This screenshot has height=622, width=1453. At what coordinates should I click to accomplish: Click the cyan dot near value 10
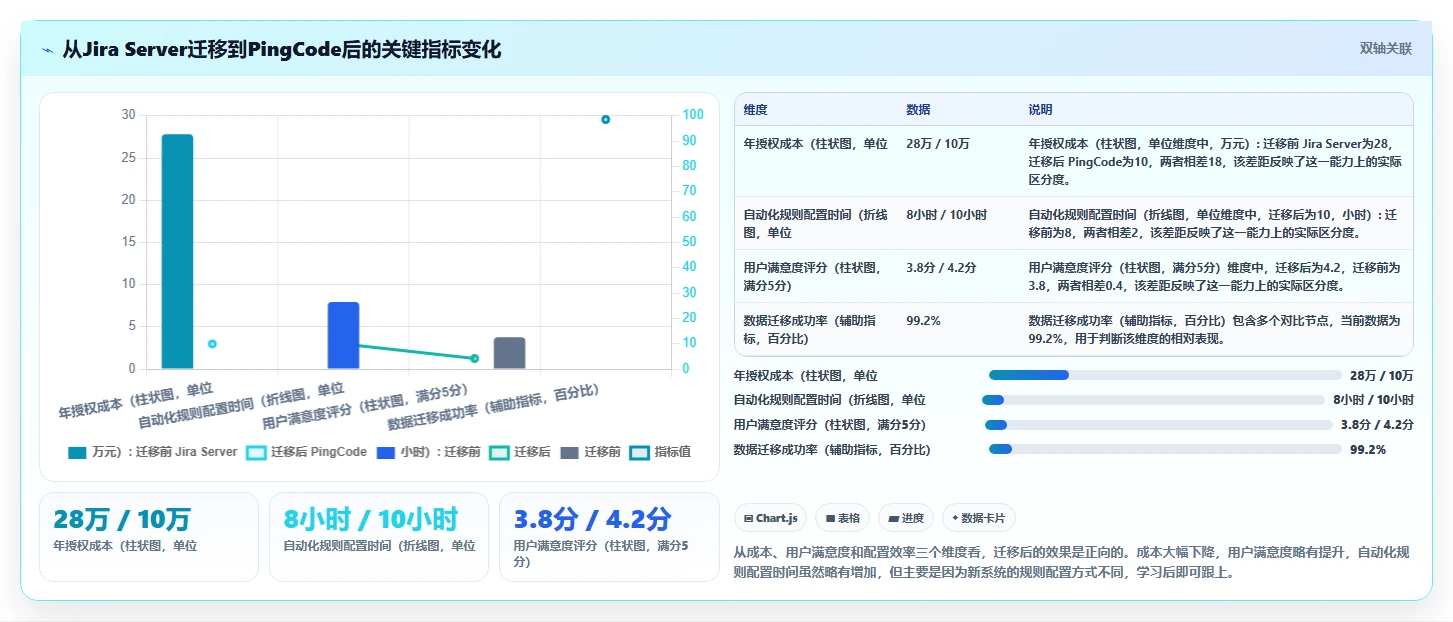(x=212, y=344)
